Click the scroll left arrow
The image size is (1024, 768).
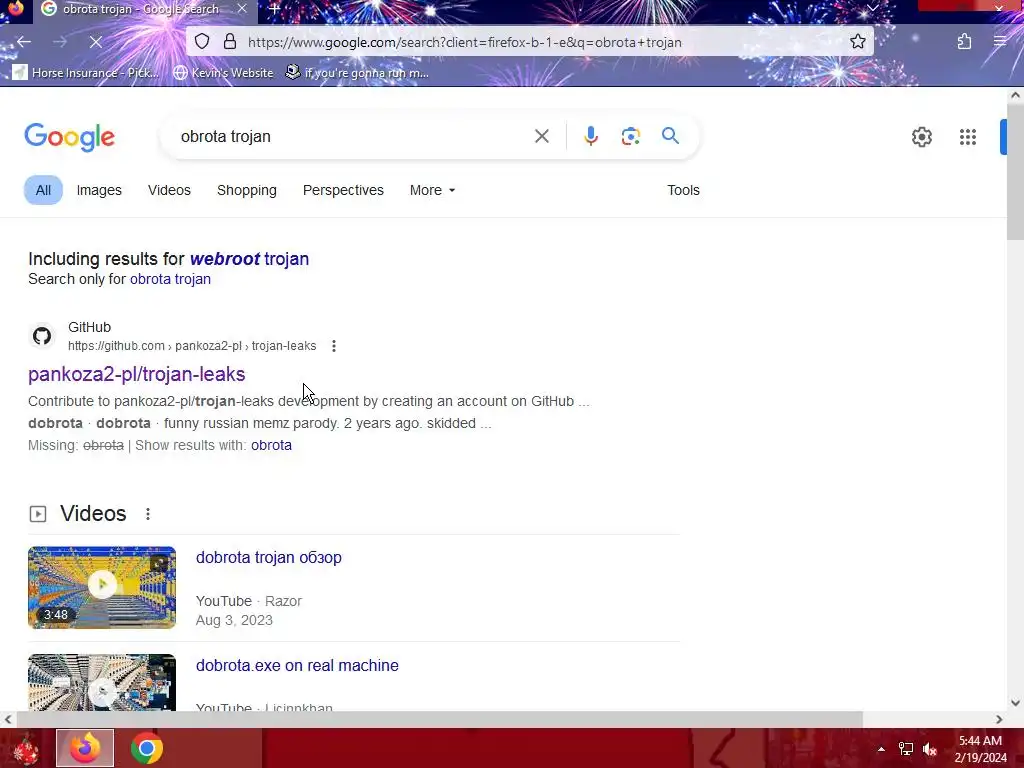7,719
